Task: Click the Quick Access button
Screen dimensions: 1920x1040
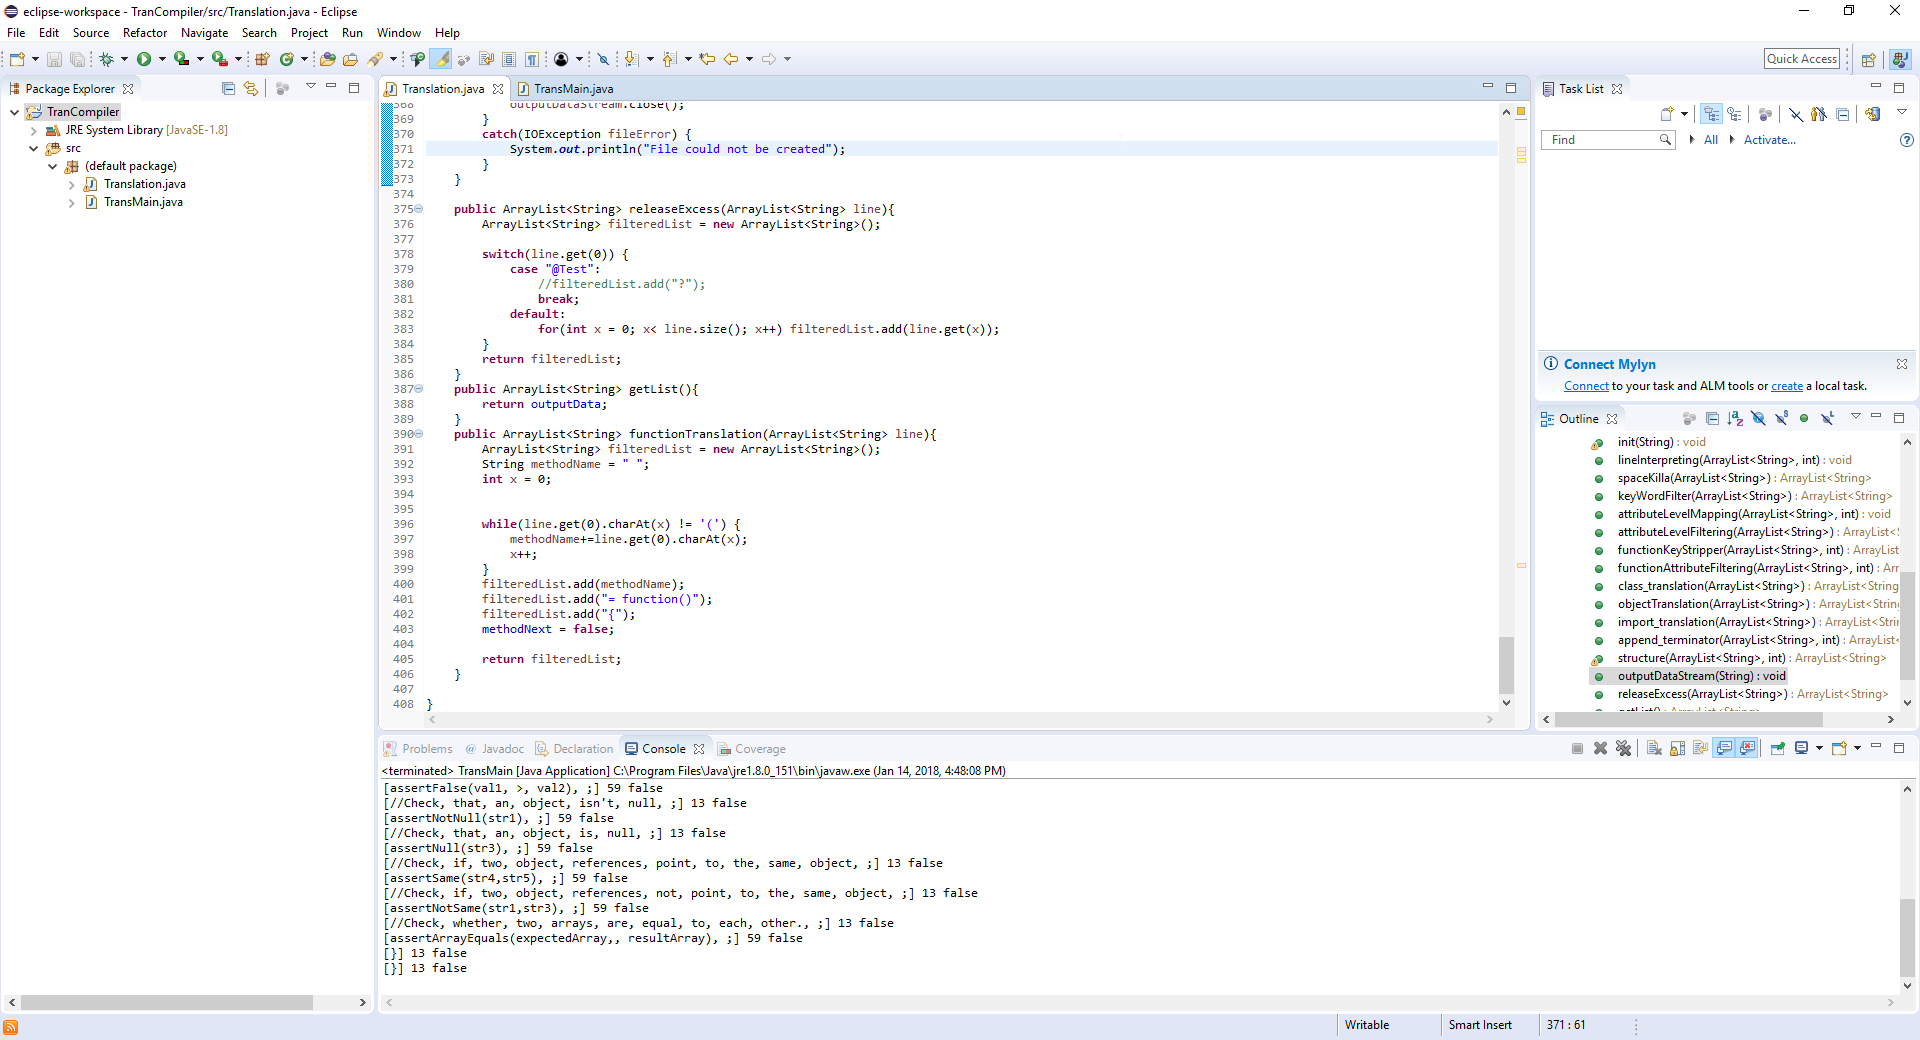Action: tap(1802, 59)
